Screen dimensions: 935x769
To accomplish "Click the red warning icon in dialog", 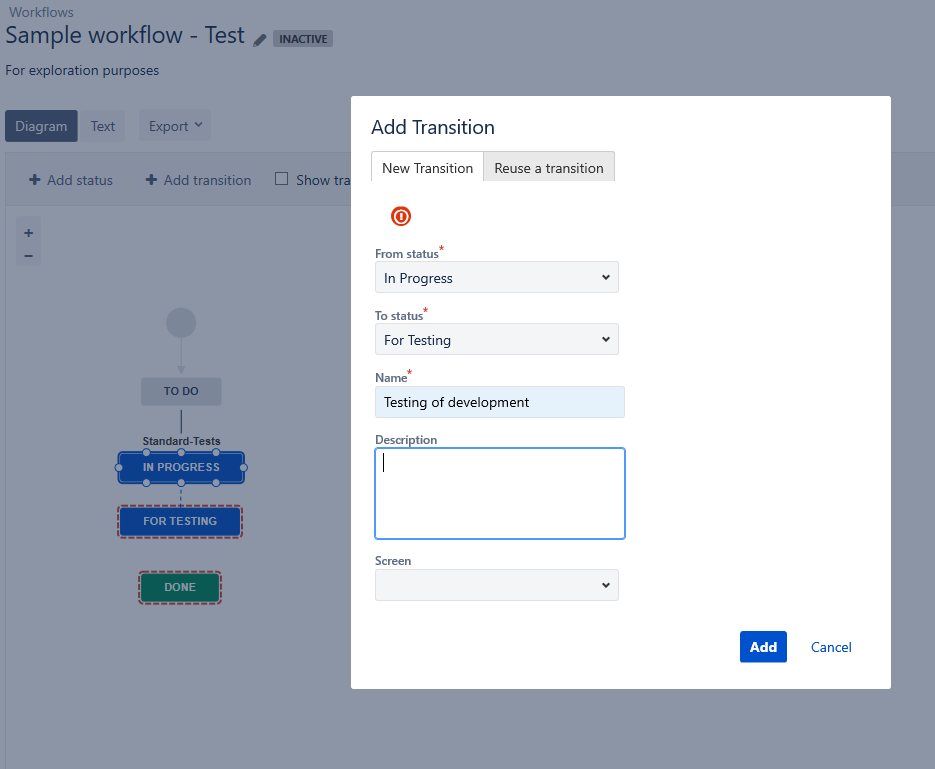I will (401, 216).
